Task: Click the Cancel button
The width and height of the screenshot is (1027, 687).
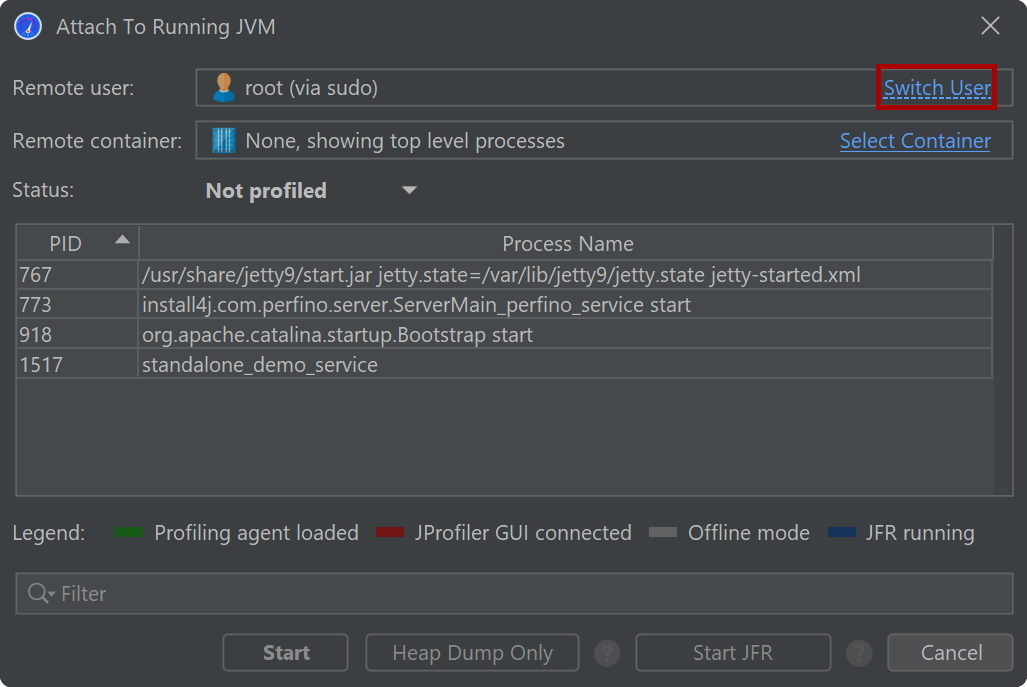Action: [951, 653]
